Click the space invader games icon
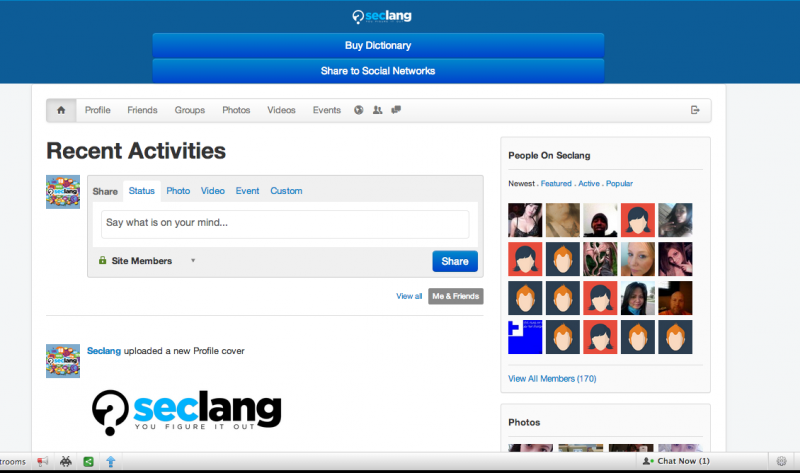 click(x=66, y=461)
